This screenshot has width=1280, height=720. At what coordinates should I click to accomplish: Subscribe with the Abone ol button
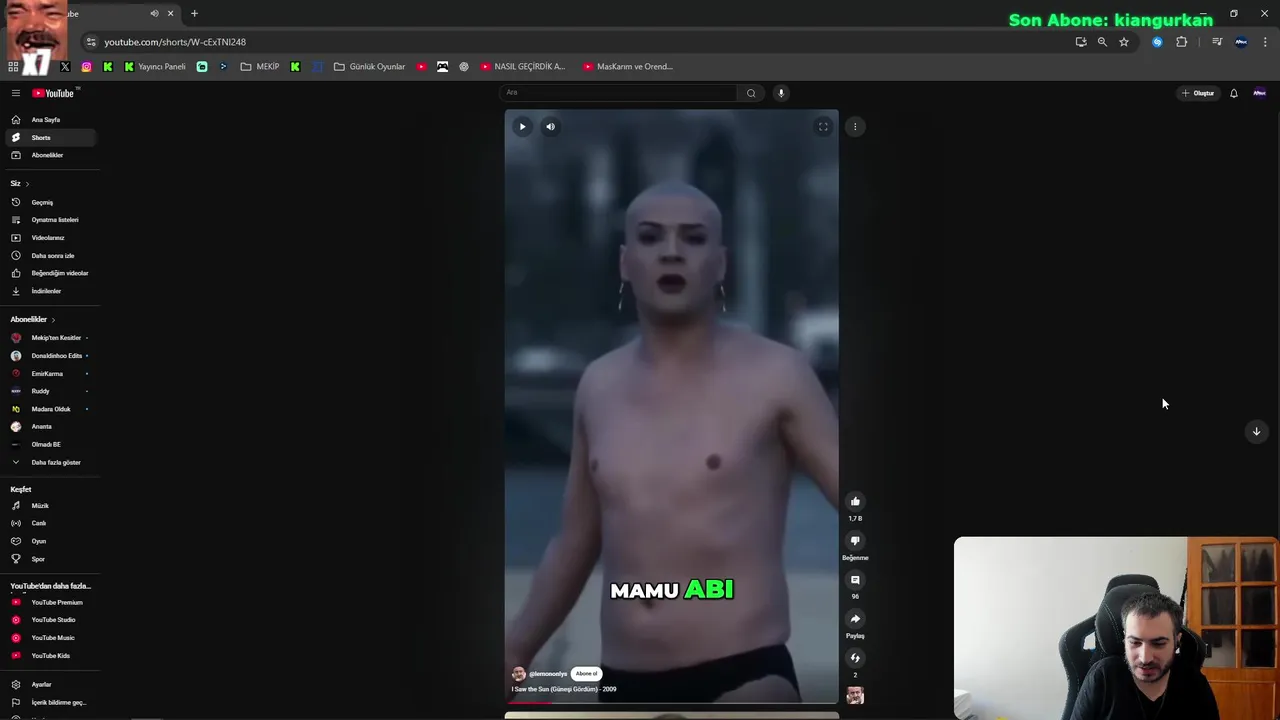[587, 674]
